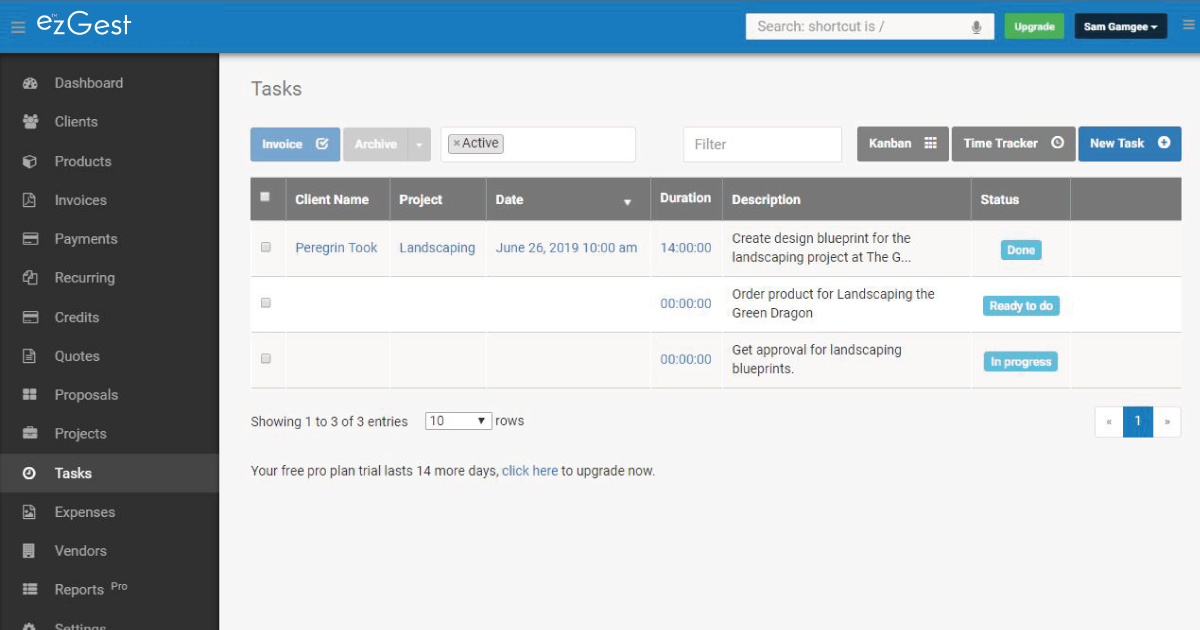Click the green Upgrade button
The width and height of the screenshot is (1200, 630).
click(1034, 27)
